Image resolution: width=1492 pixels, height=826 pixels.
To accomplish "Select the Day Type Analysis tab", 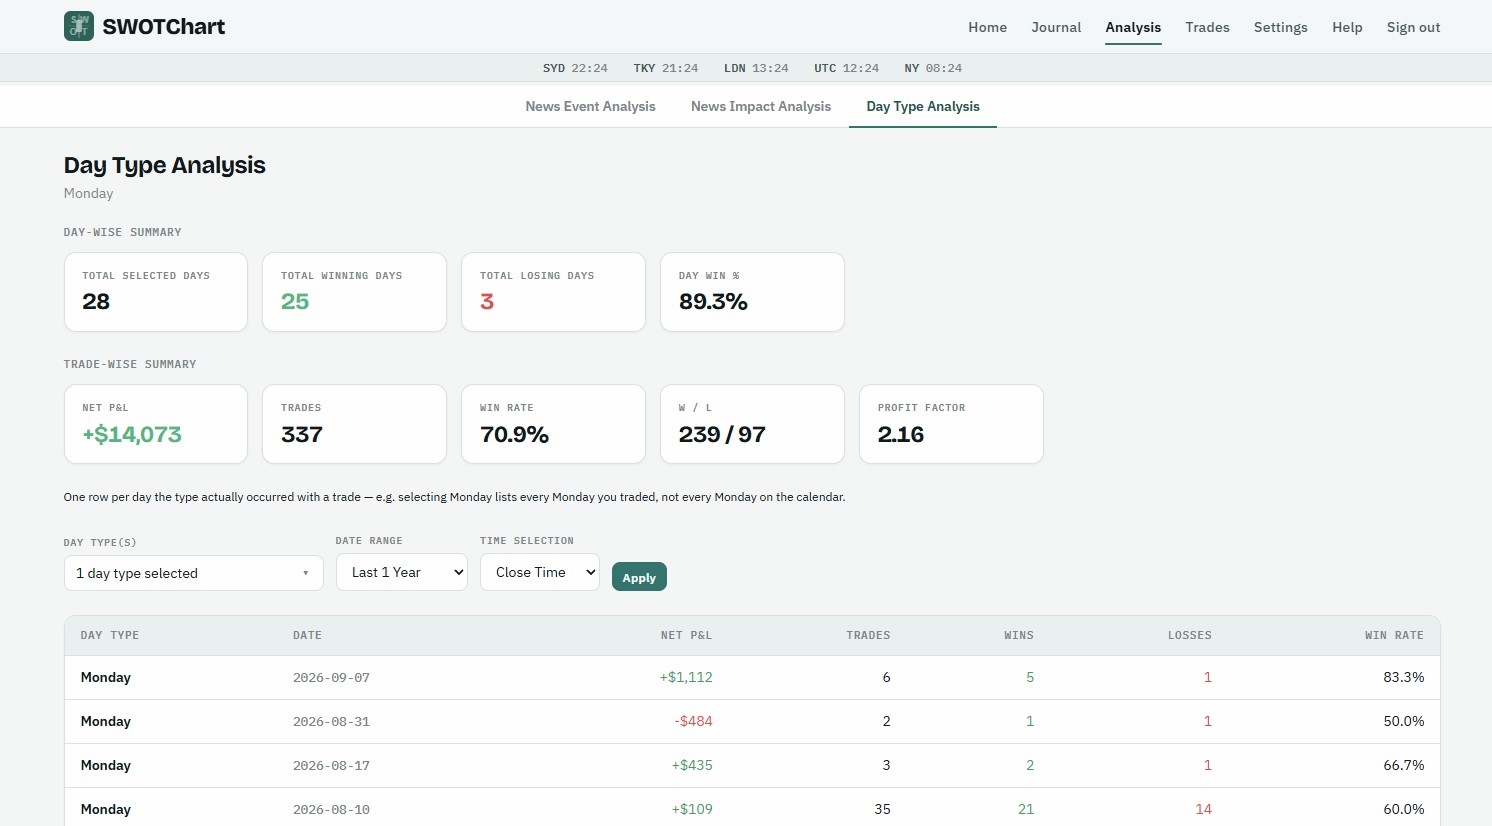I will (x=923, y=106).
